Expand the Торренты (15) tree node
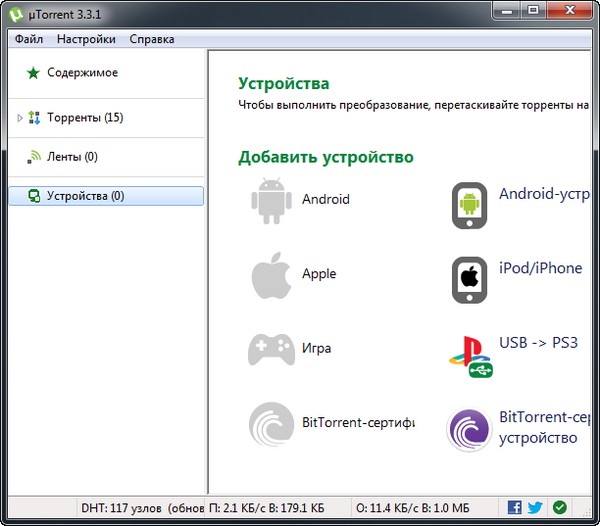The image size is (600, 526). coord(19,118)
